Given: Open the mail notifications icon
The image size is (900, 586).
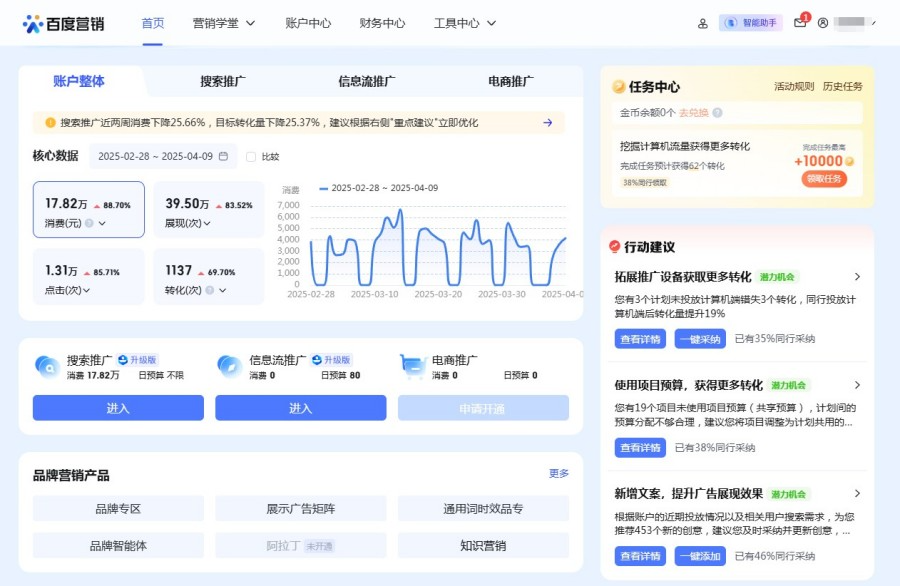Looking at the screenshot, I should click(800, 23).
